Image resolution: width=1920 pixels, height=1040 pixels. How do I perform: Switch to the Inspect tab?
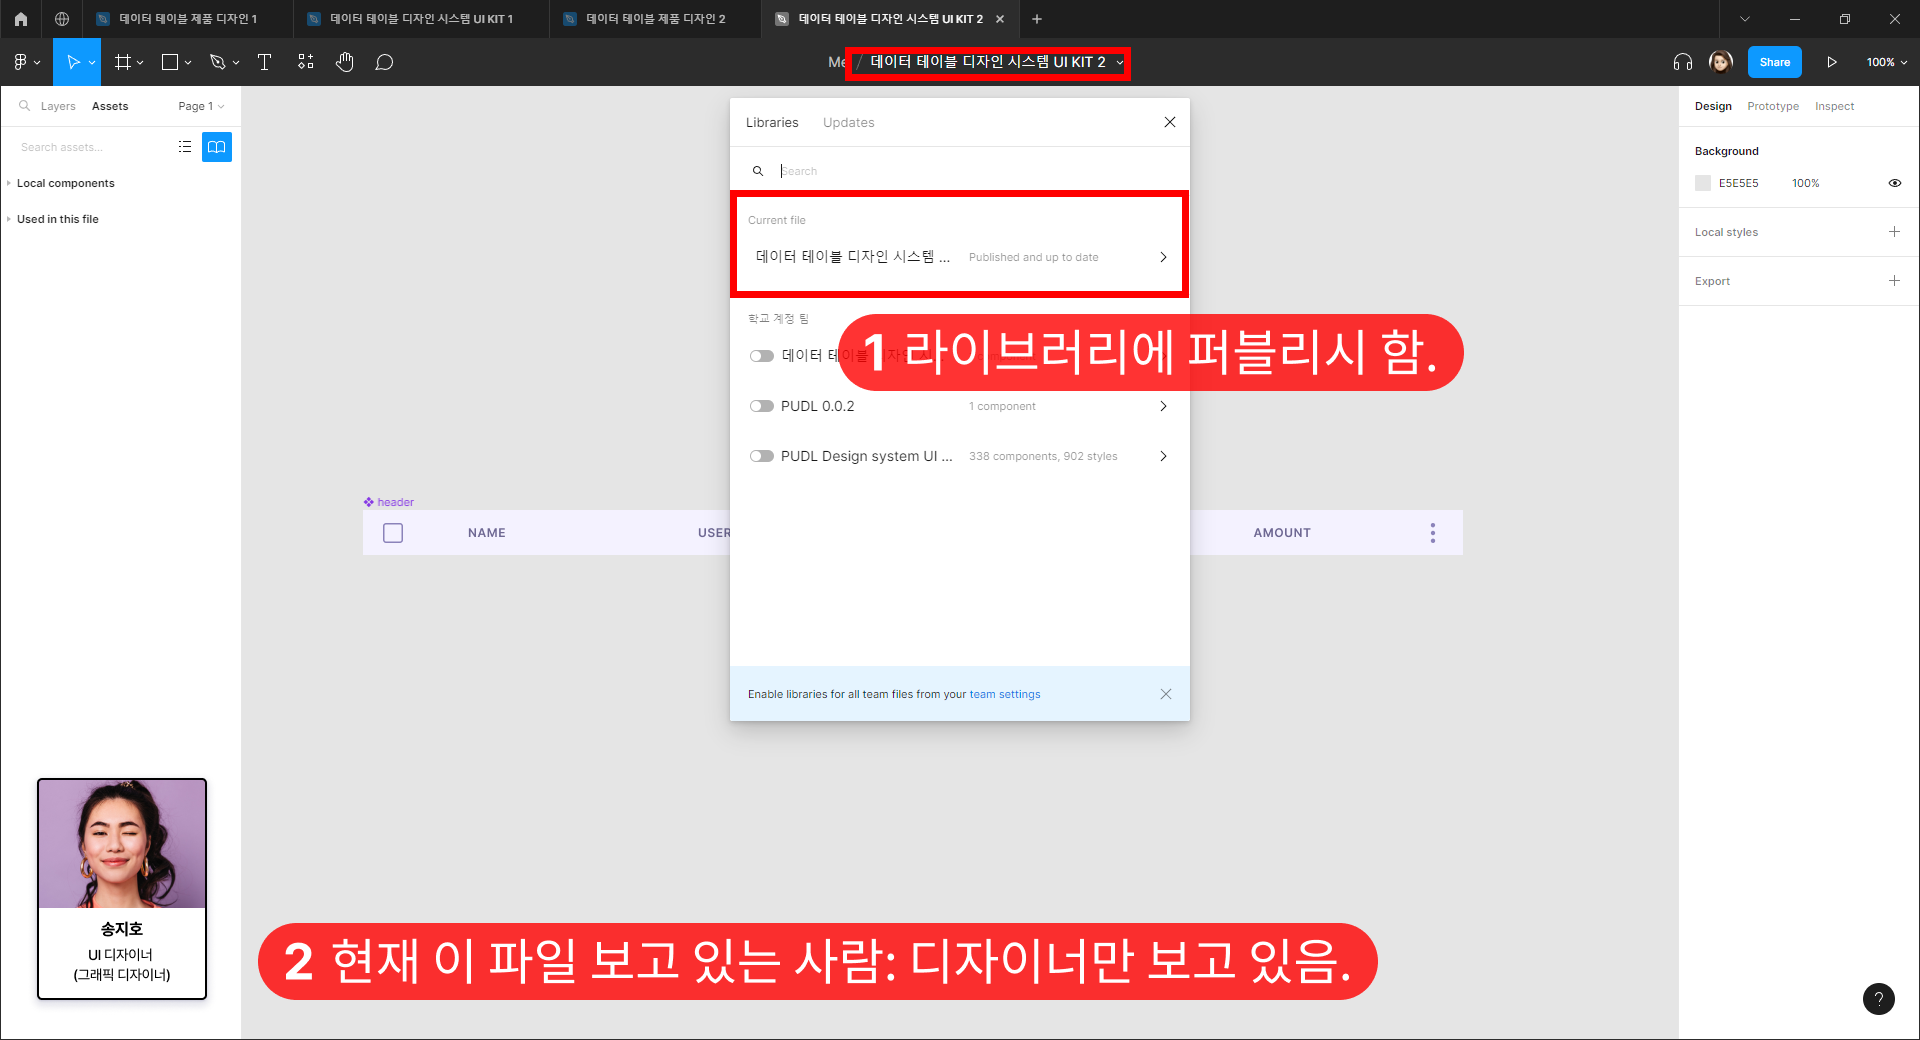[x=1834, y=106]
